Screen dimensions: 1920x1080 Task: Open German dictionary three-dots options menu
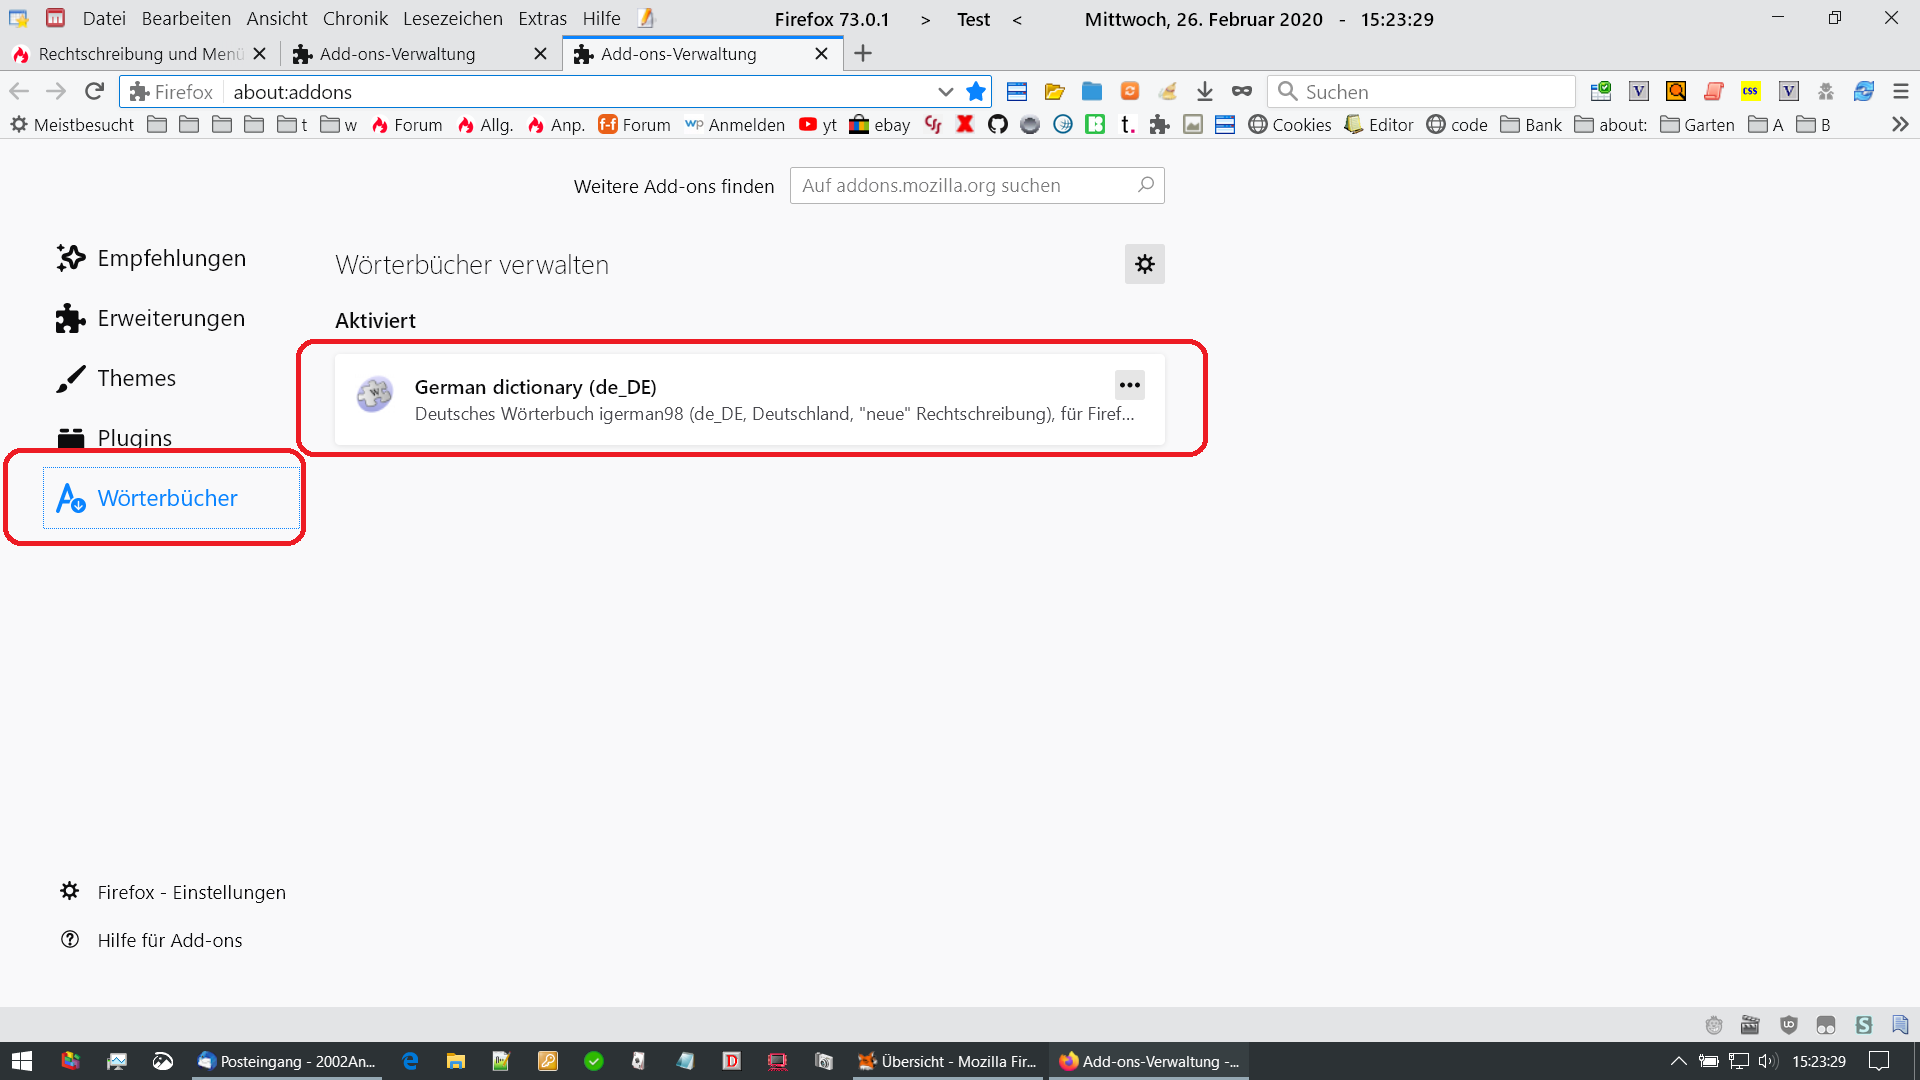point(1129,385)
